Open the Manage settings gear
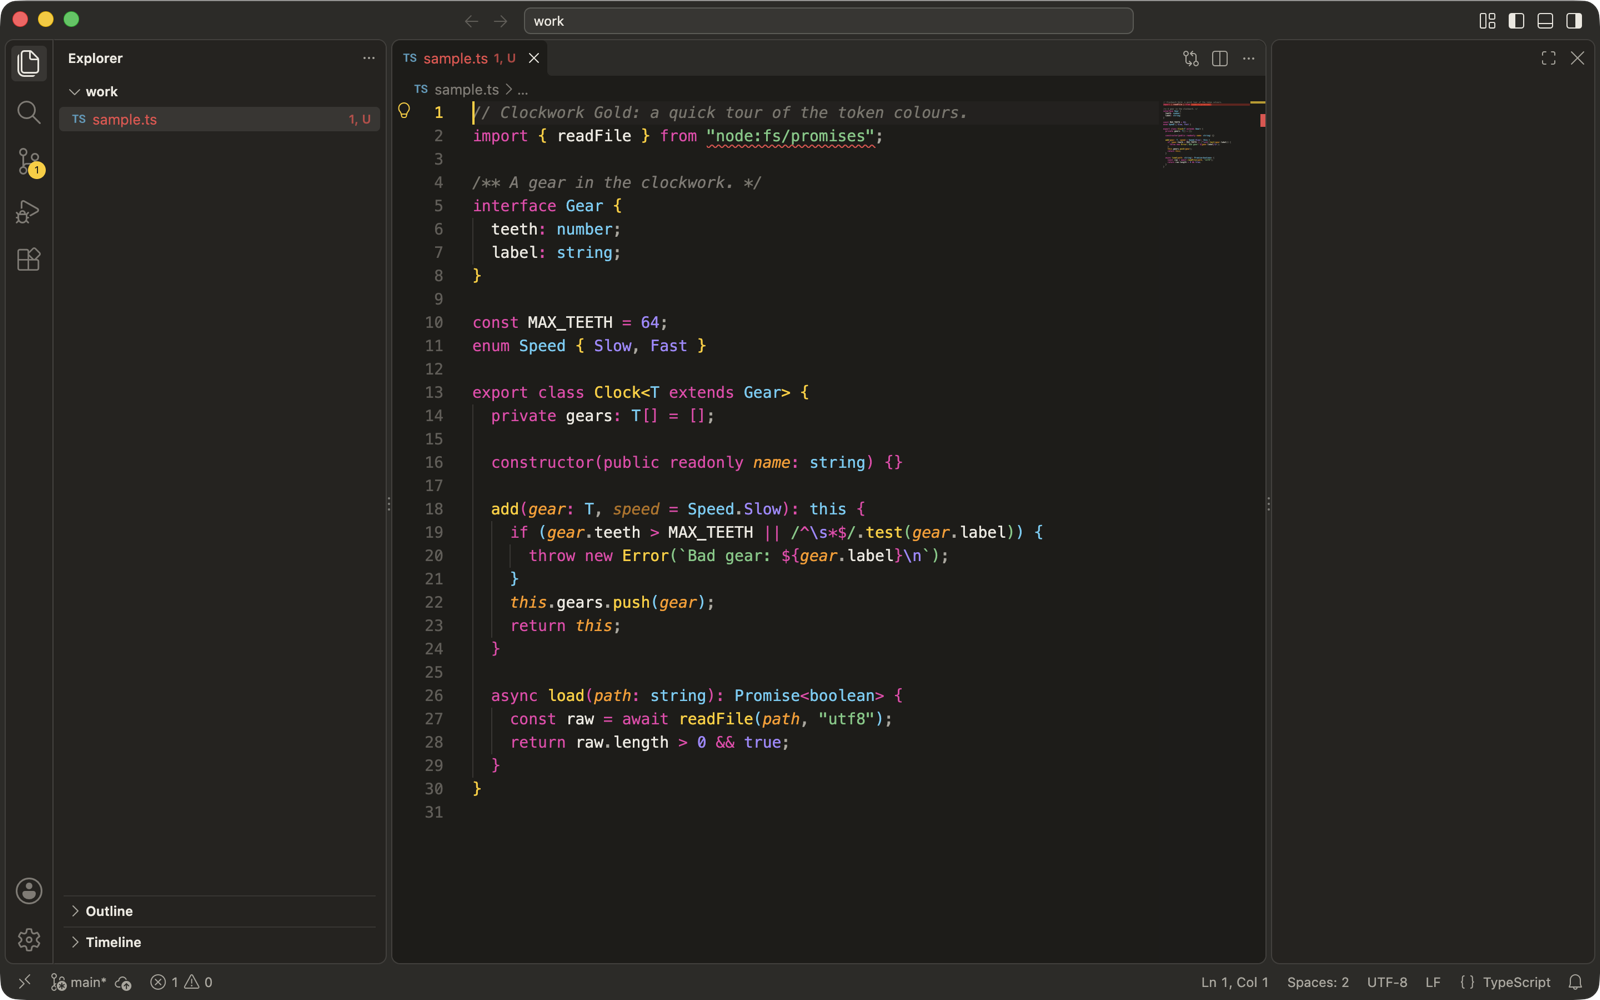Viewport: 1600px width, 1000px height. [29, 939]
